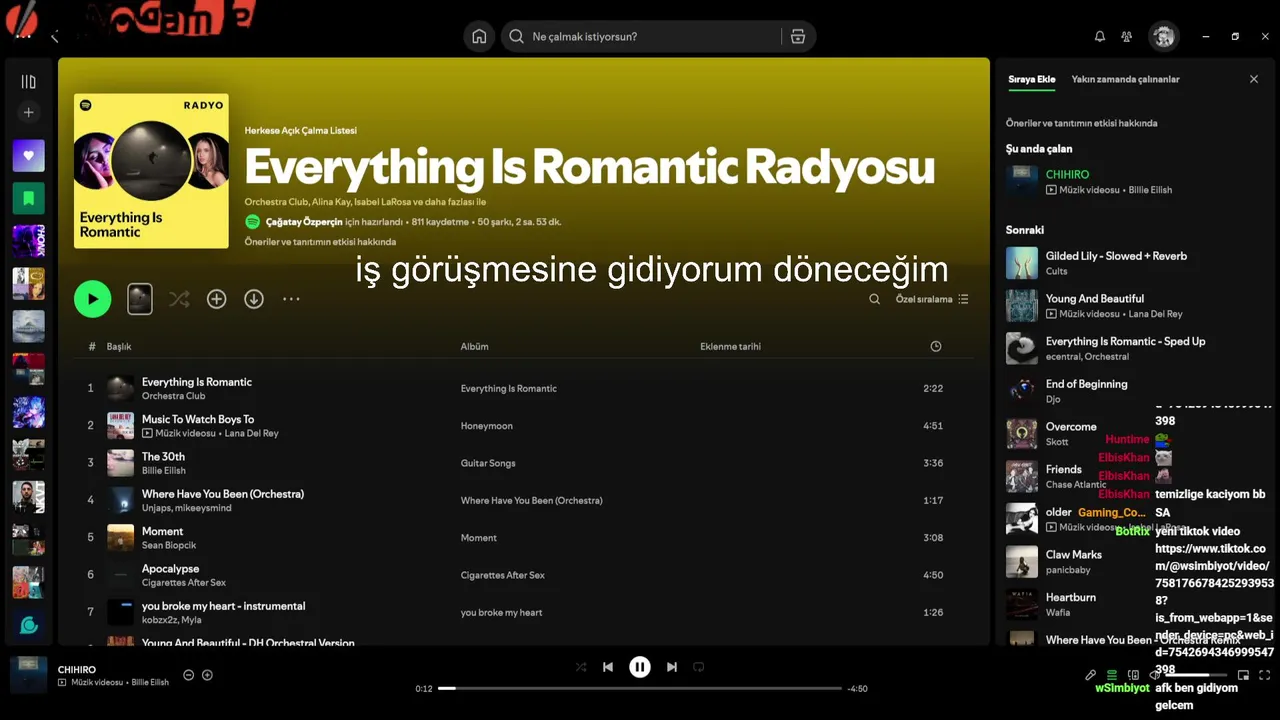Skip to the previous track

click(x=608, y=667)
